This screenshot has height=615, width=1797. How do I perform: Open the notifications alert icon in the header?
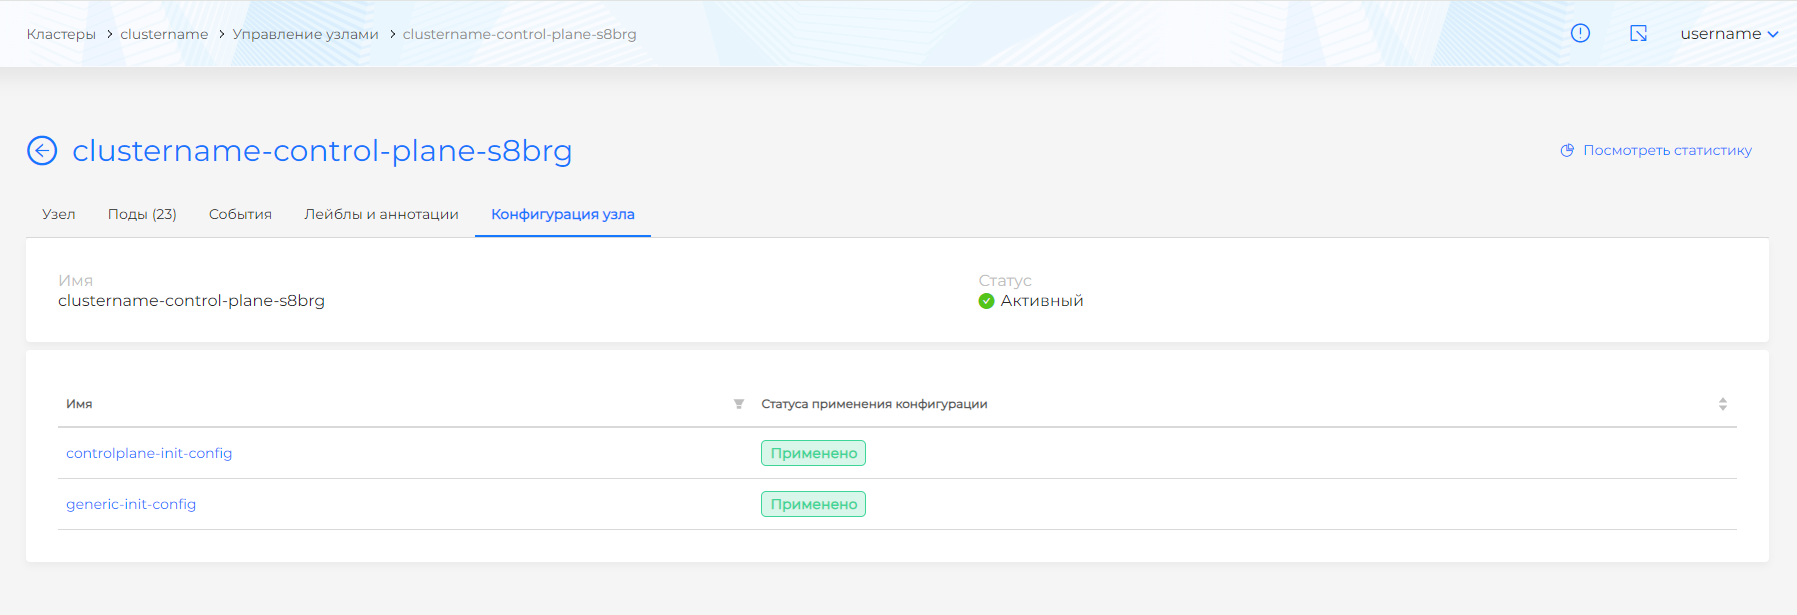1580,33
